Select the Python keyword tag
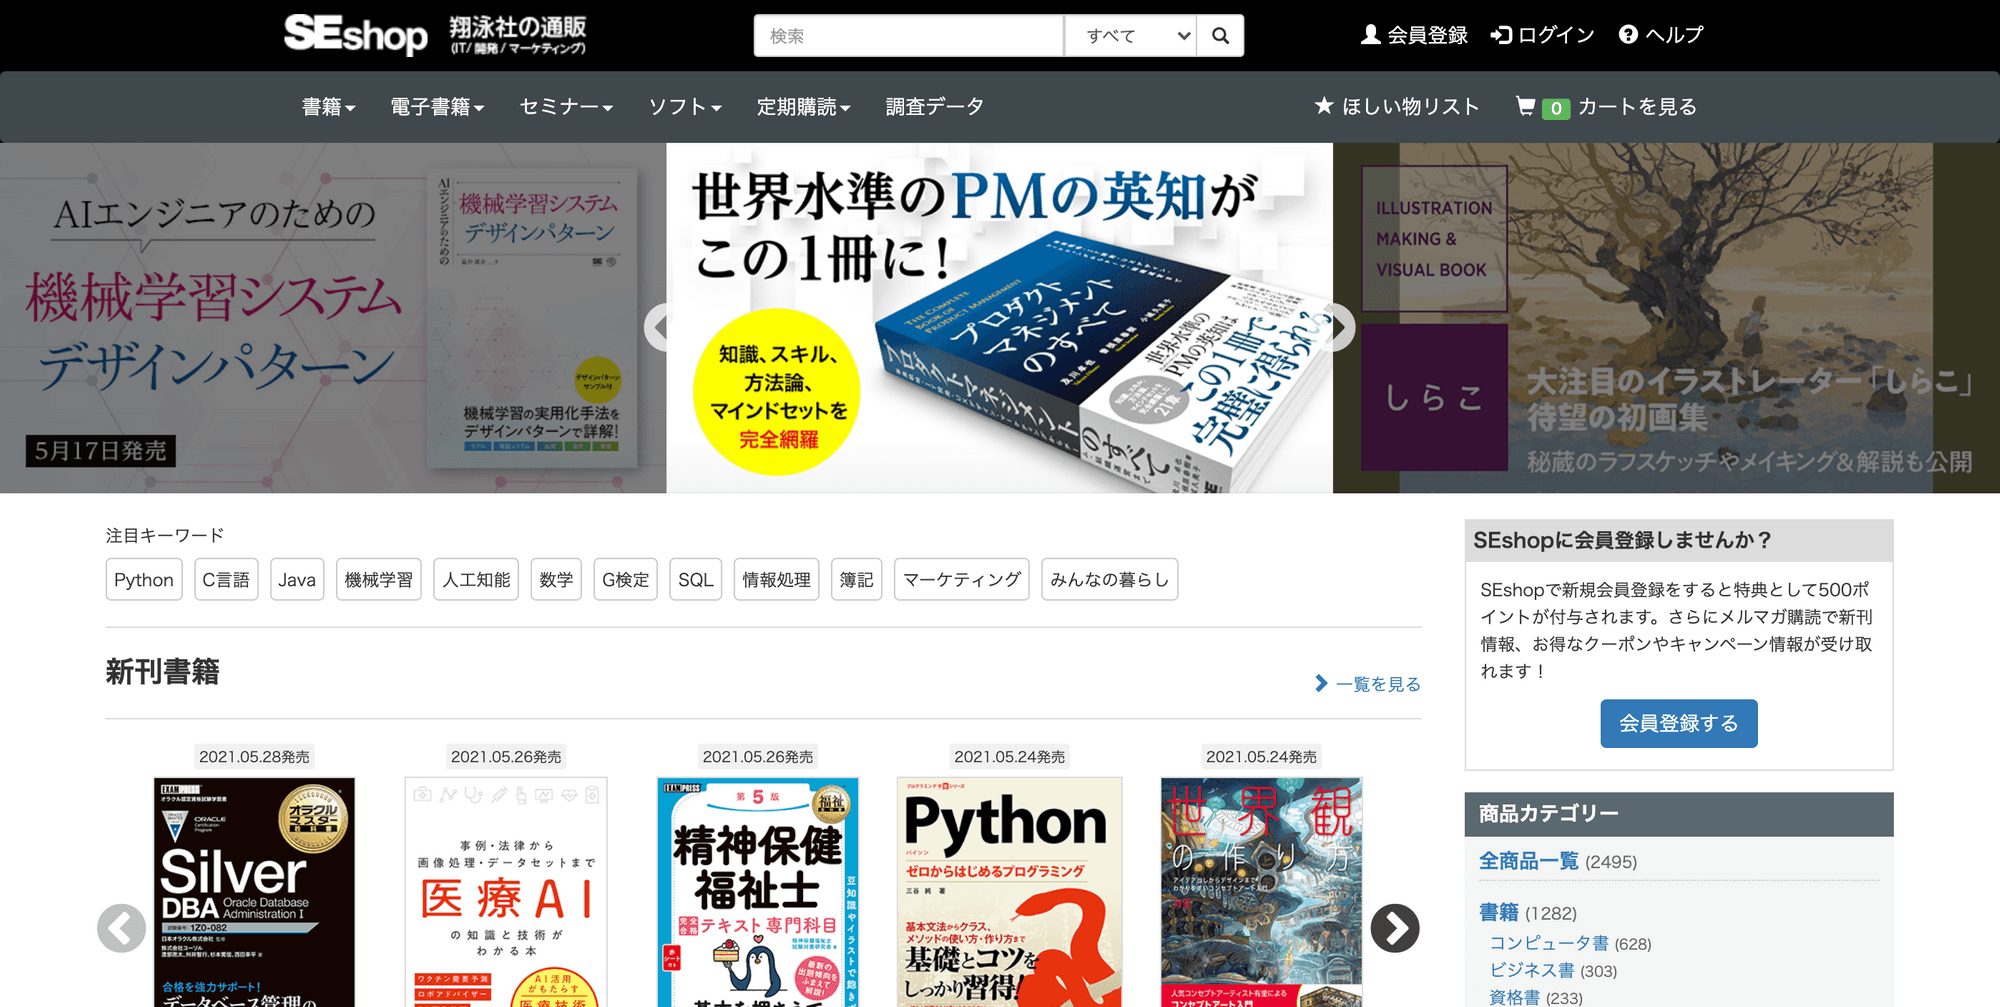Image resolution: width=2000 pixels, height=1007 pixels. [144, 580]
